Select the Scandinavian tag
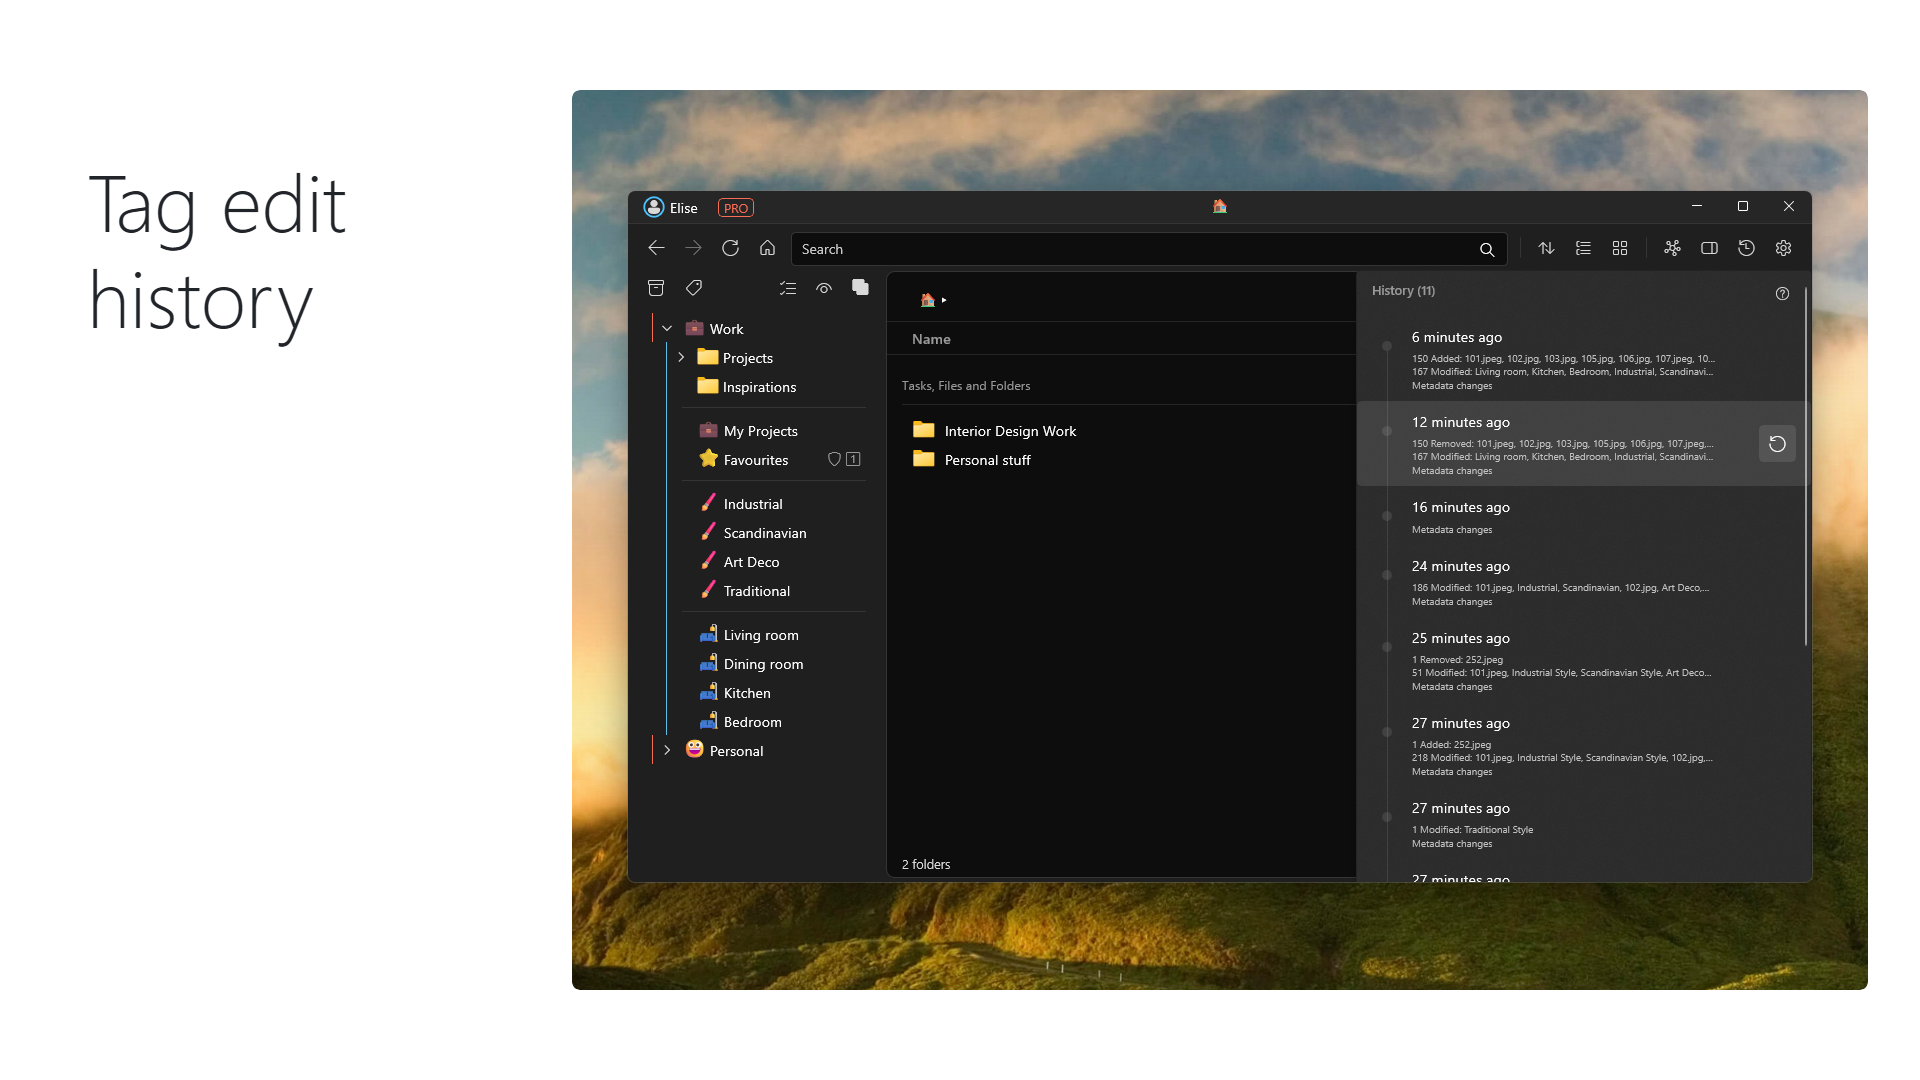The image size is (1920, 1080). point(764,533)
